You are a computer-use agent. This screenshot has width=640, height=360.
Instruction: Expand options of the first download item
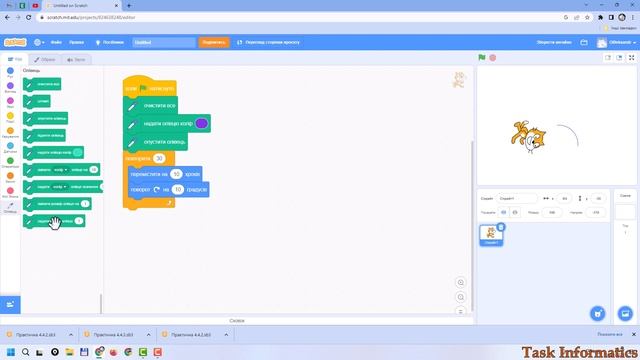click(71, 335)
